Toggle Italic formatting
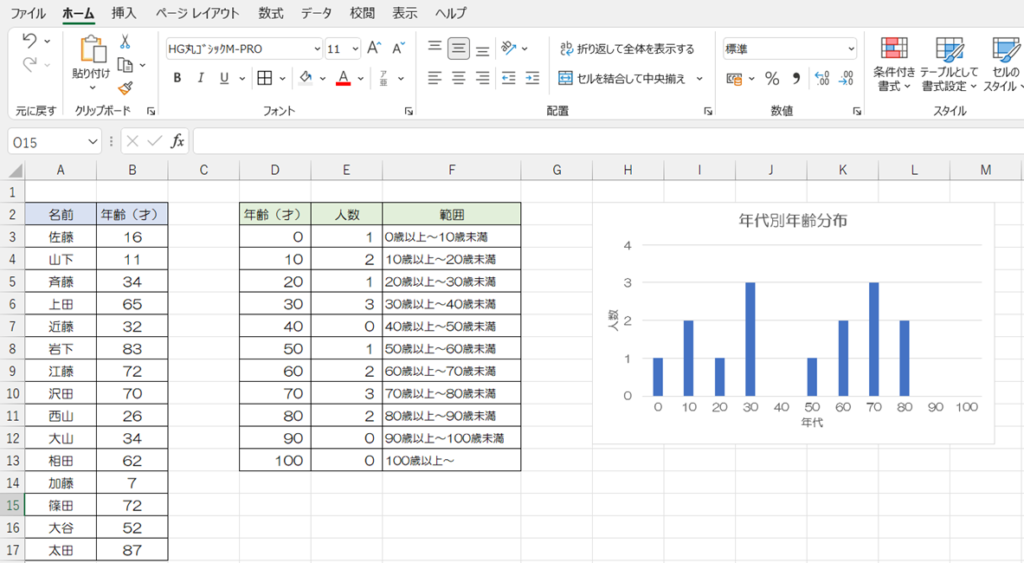The width and height of the screenshot is (1024, 563). tap(201, 78)
